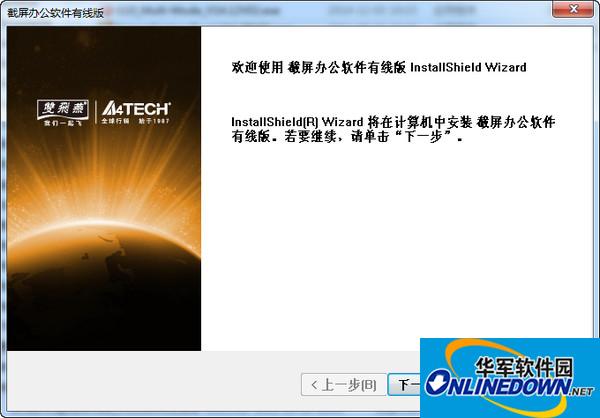Click the disabled 上一步(B) back button
This screenshot has width=600, height=418.
(x=344, y=385)
